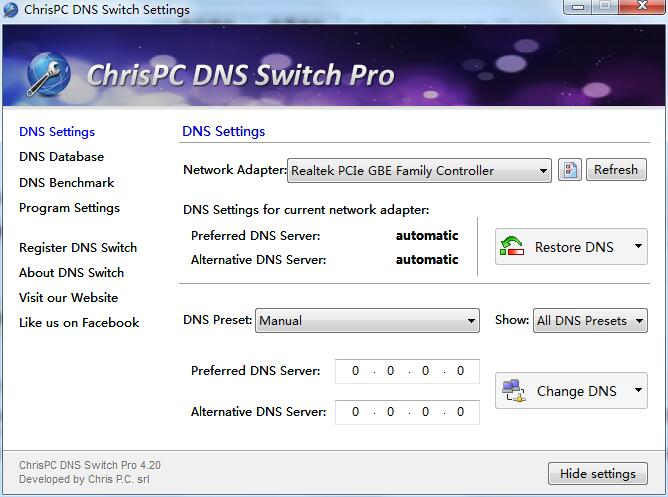668x497 pixels.
Task: Expand the Show All DNS Presets dropdown
Action: click(x=590, y=320)
